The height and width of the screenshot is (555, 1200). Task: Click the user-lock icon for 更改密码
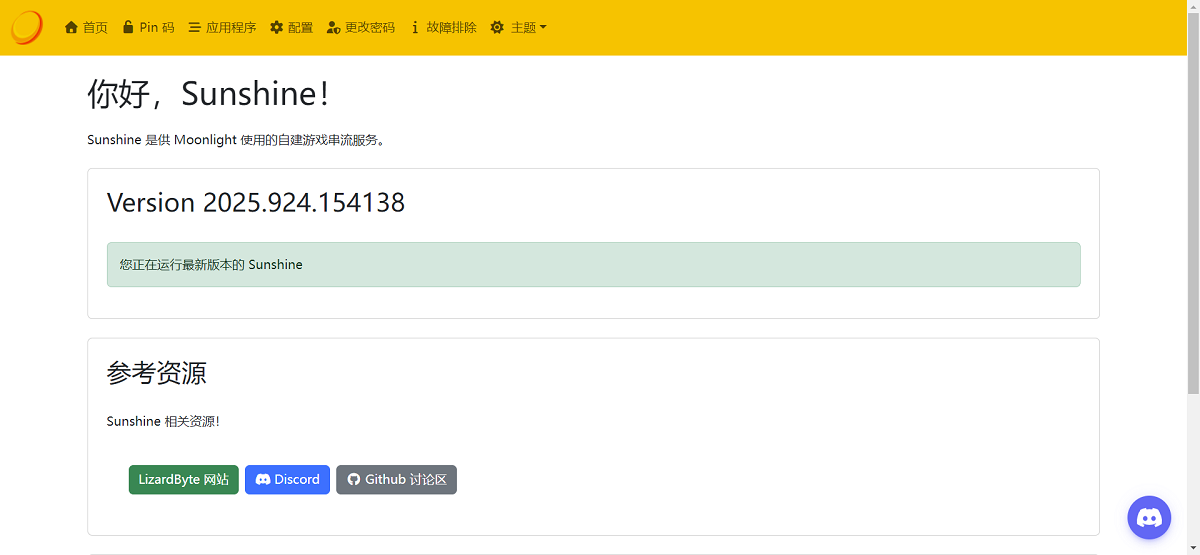click(334, 28)
